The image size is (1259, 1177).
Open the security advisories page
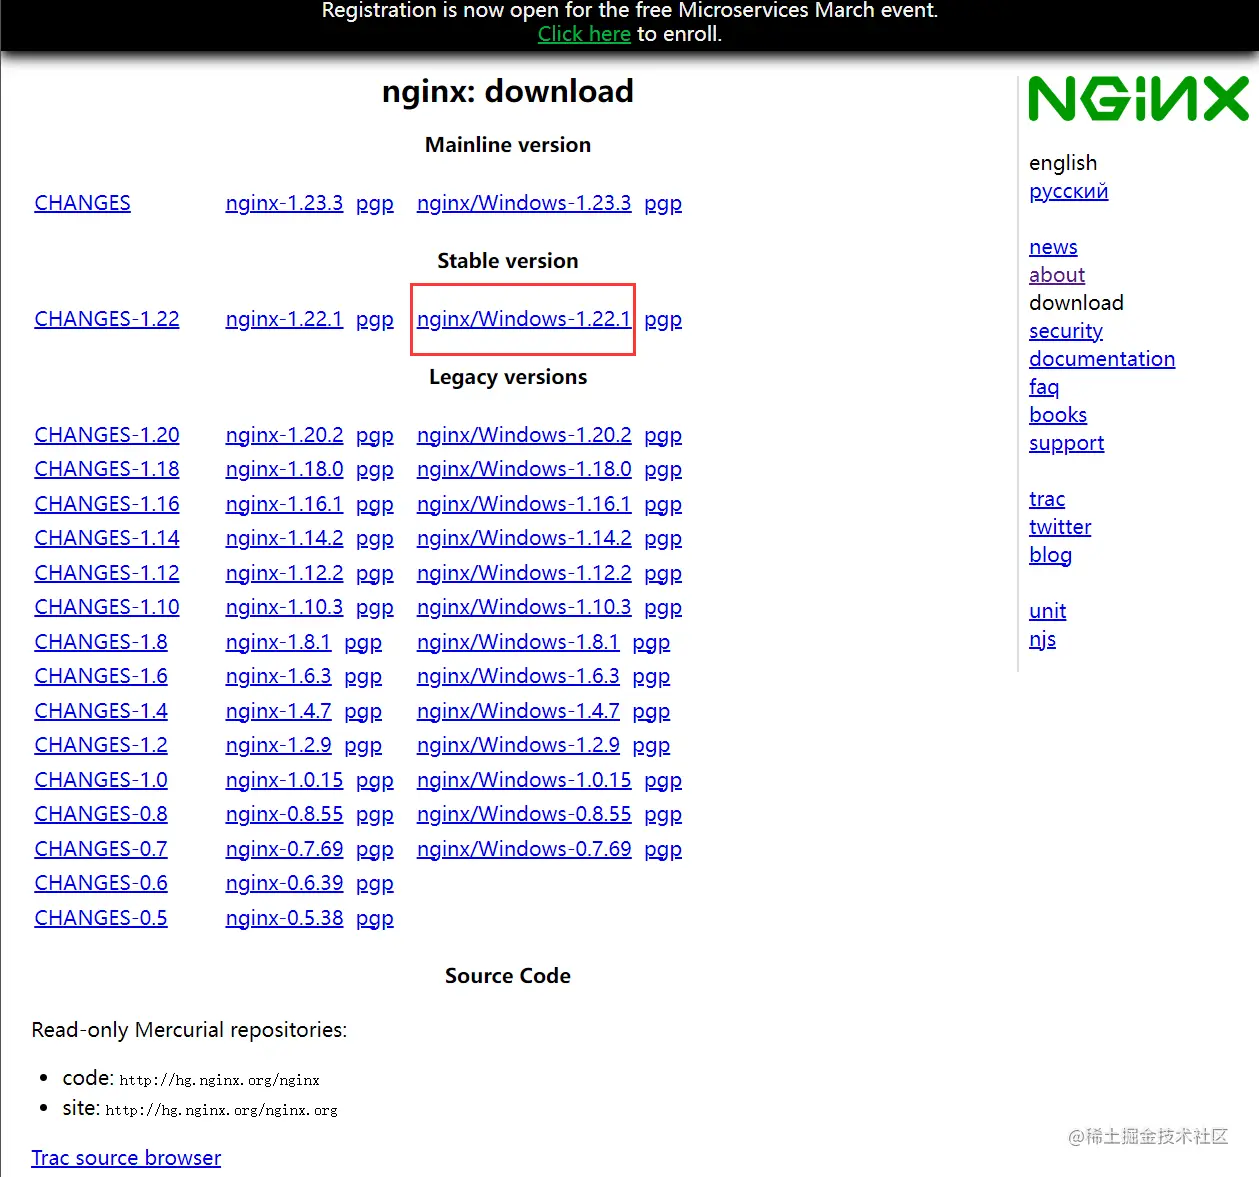click(x=1065, y=331)
